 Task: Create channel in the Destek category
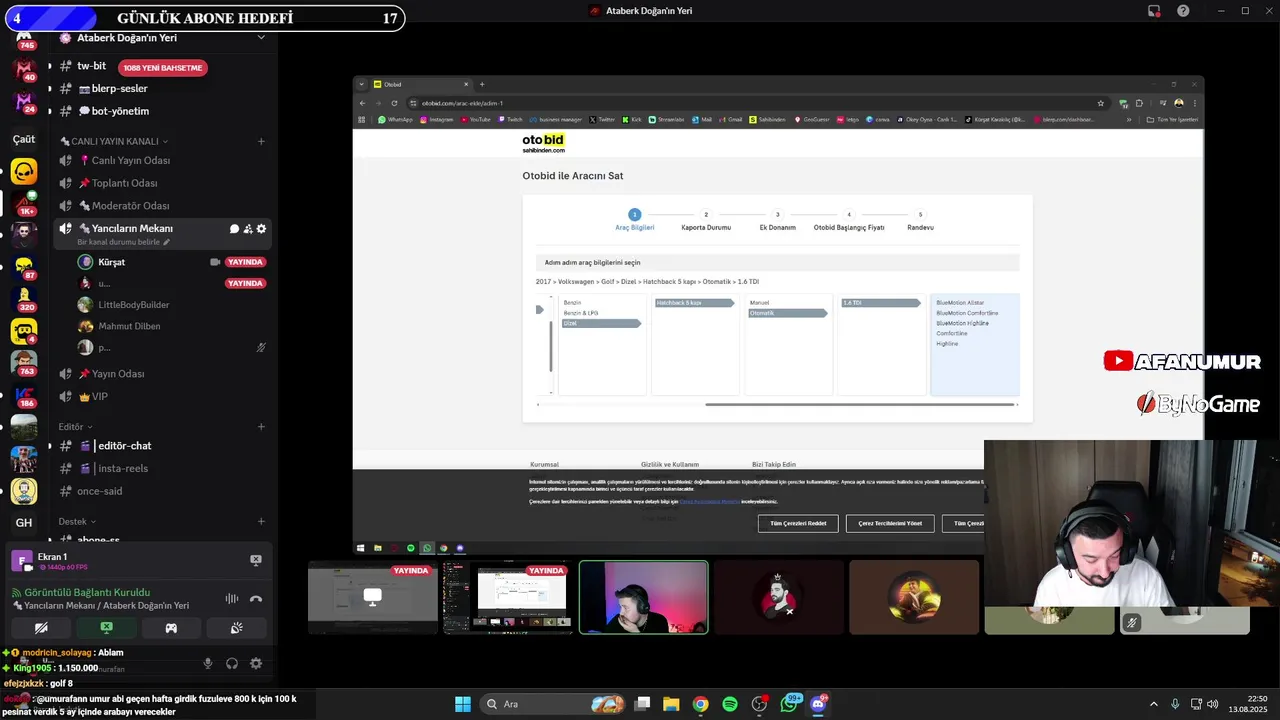pos(261,522)
